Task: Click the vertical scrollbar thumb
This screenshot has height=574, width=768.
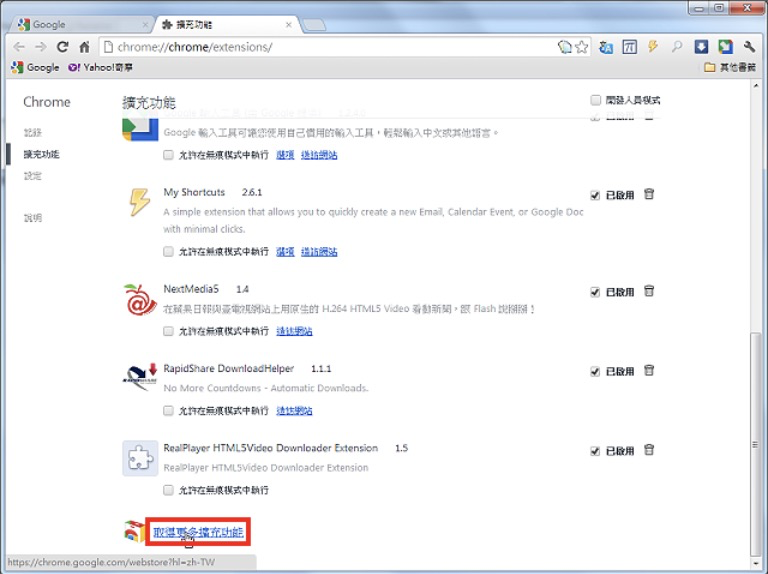Action: (x=756, y=445)
